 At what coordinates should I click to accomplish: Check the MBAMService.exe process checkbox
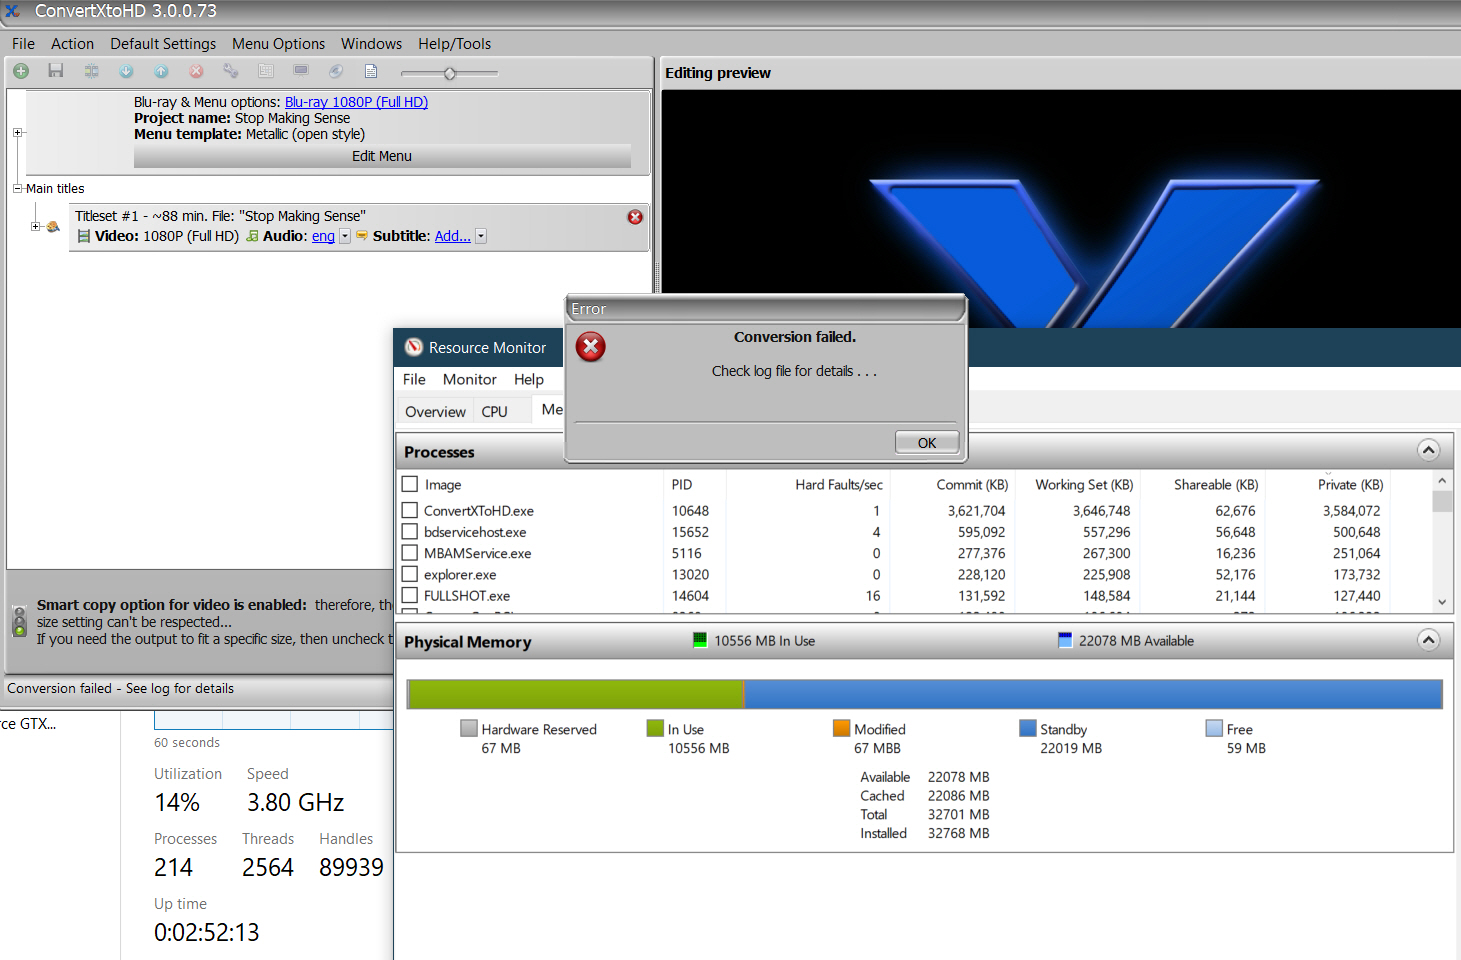(410, 553)
